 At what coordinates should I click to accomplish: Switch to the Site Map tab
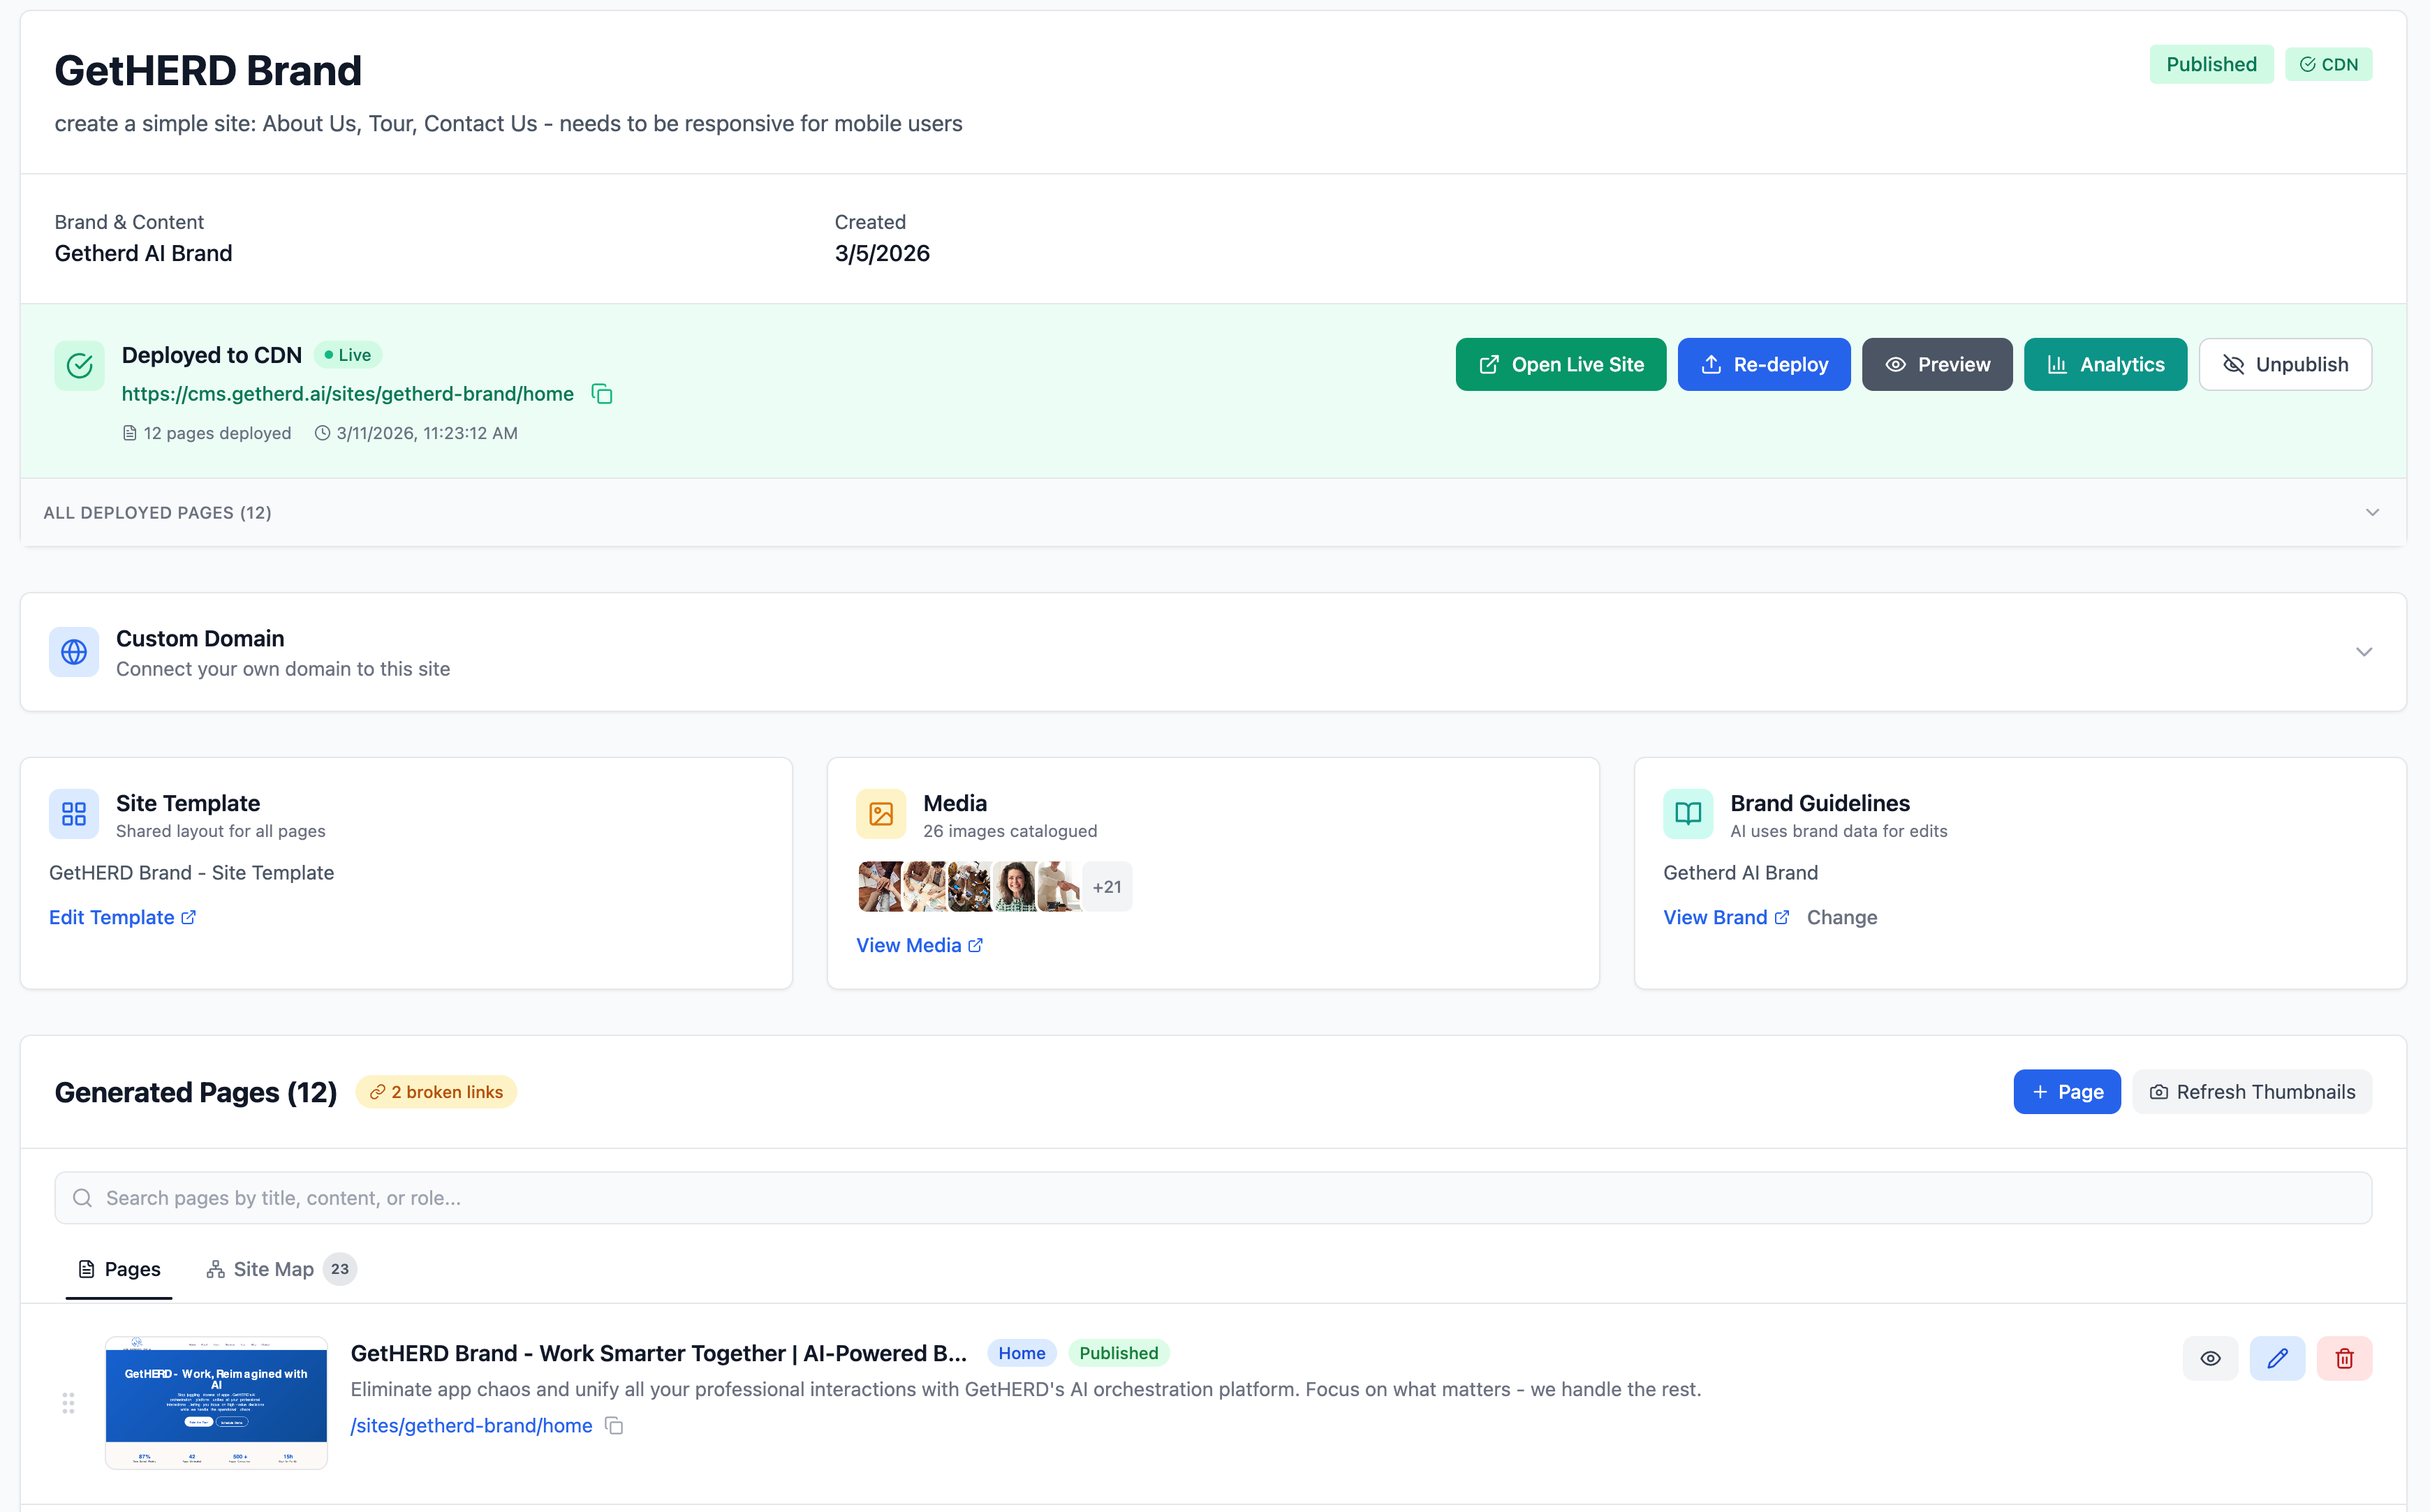tap(272, 1269)
